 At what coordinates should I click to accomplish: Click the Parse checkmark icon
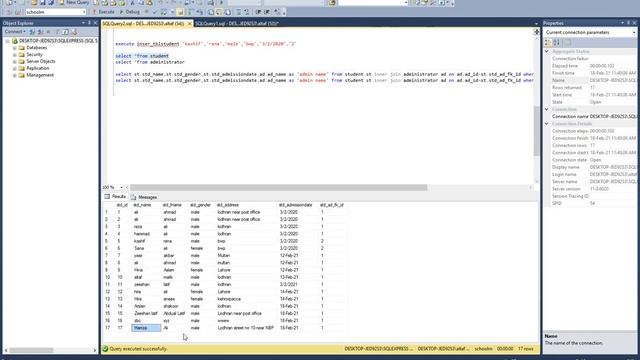[x=155, y=12]
